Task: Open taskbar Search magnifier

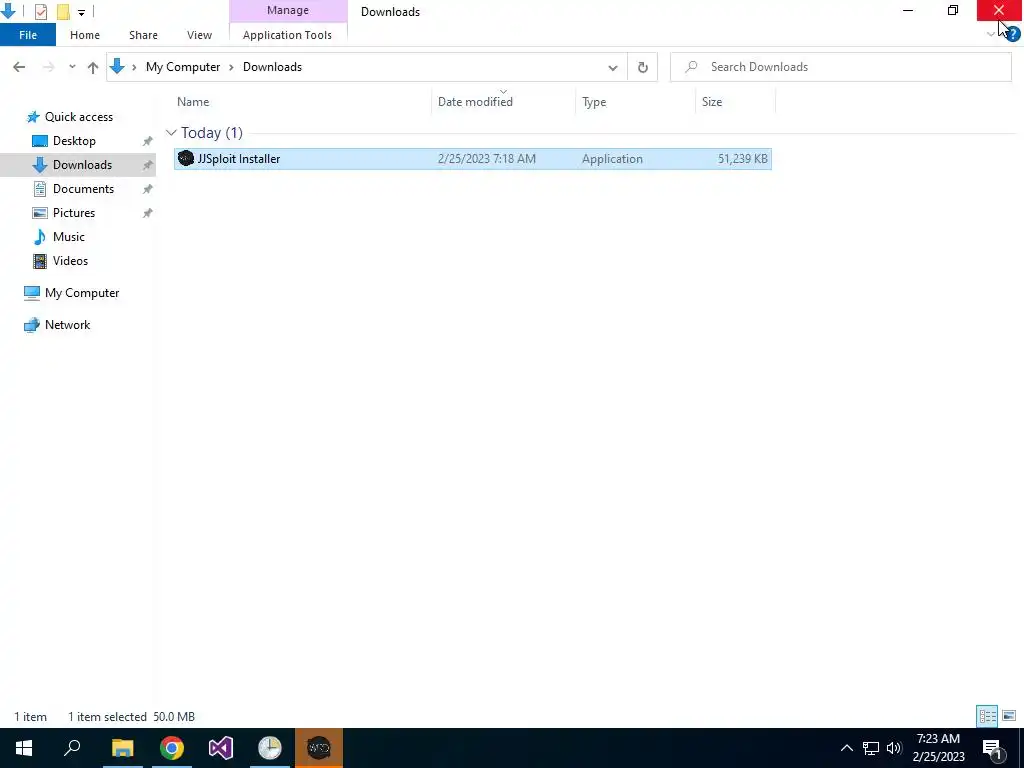Action: point(72,748)
